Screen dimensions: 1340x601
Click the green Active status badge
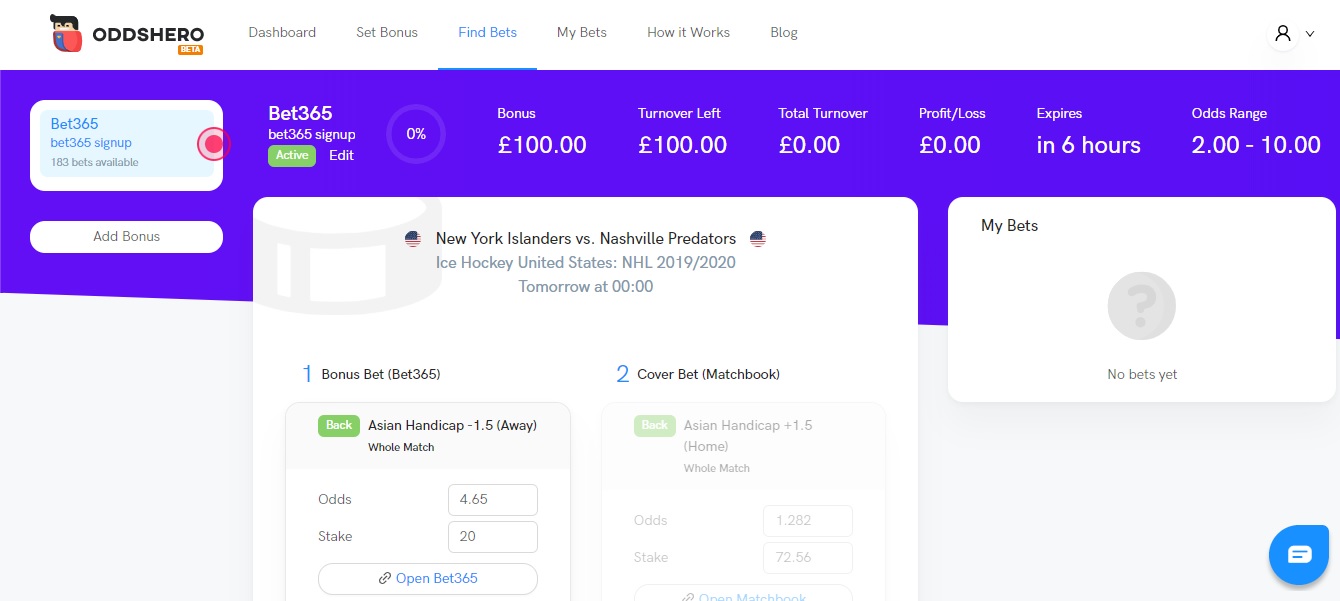tap(292, 155)
